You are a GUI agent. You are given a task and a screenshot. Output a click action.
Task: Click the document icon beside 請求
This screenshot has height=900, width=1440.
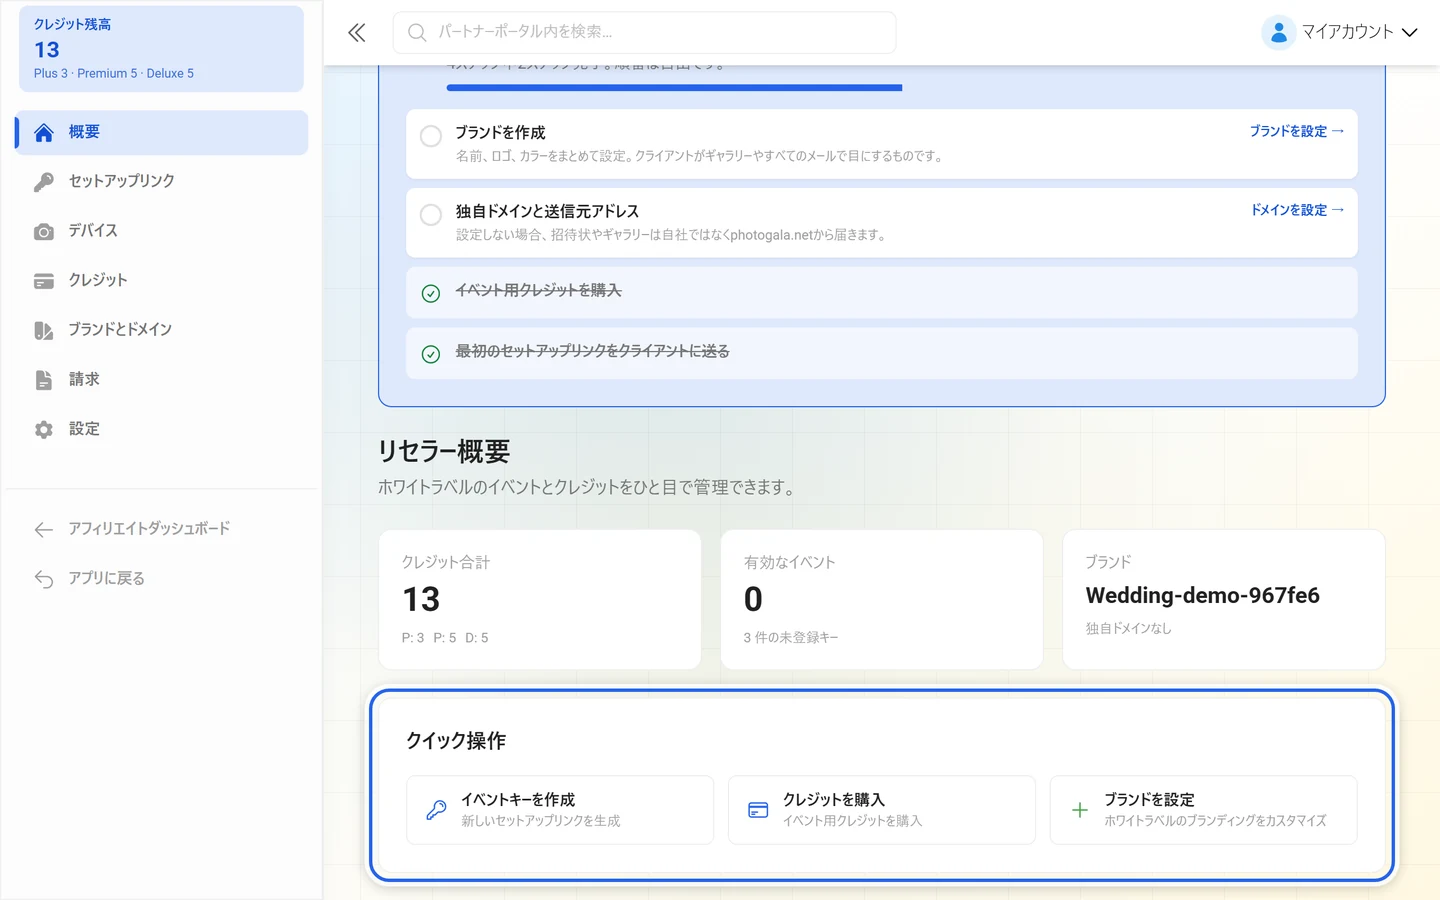click(x=44, y=380)
